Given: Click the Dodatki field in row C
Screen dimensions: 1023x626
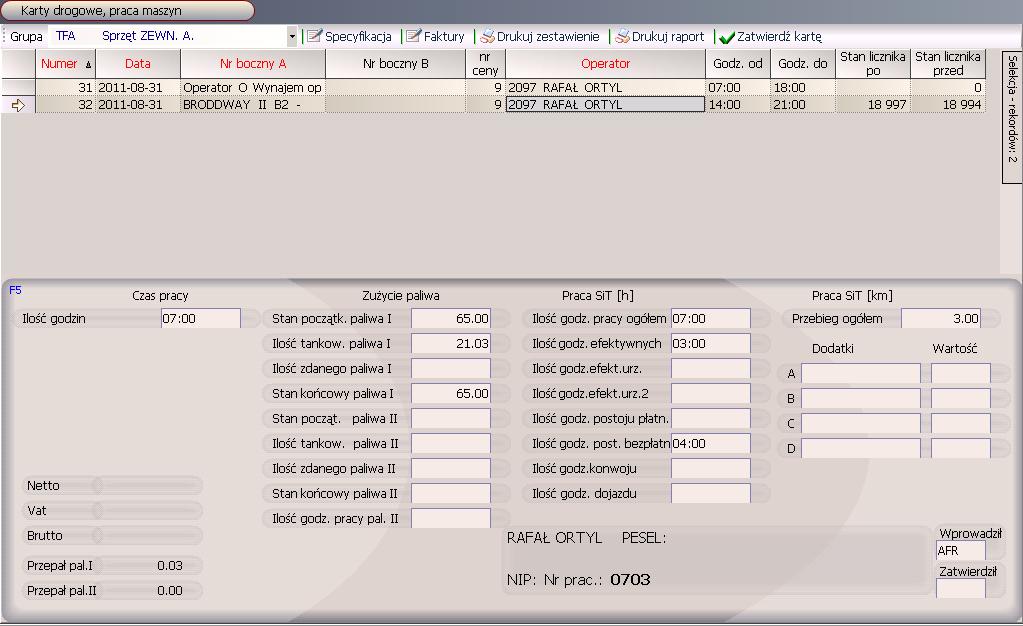Looking at the screenshot, I should pyautogui.click(x=861, y=423).
